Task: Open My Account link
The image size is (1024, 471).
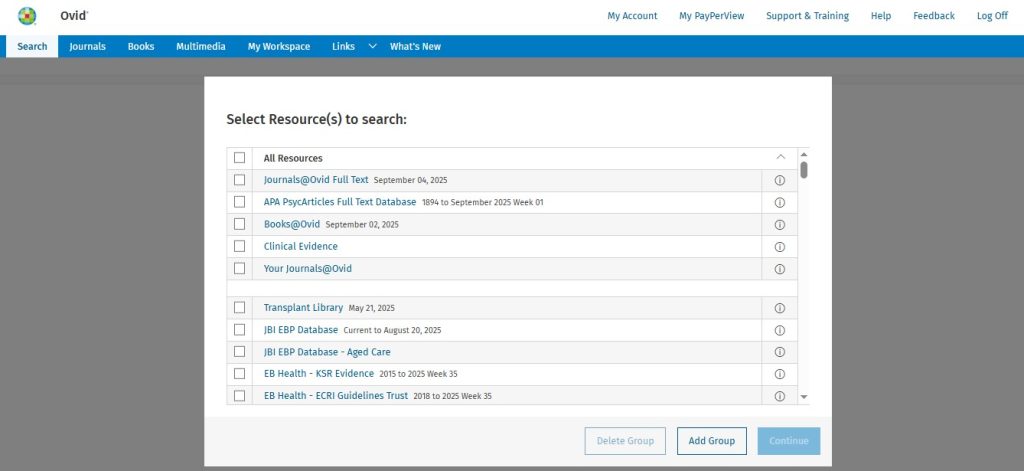Action: point(632,16)
